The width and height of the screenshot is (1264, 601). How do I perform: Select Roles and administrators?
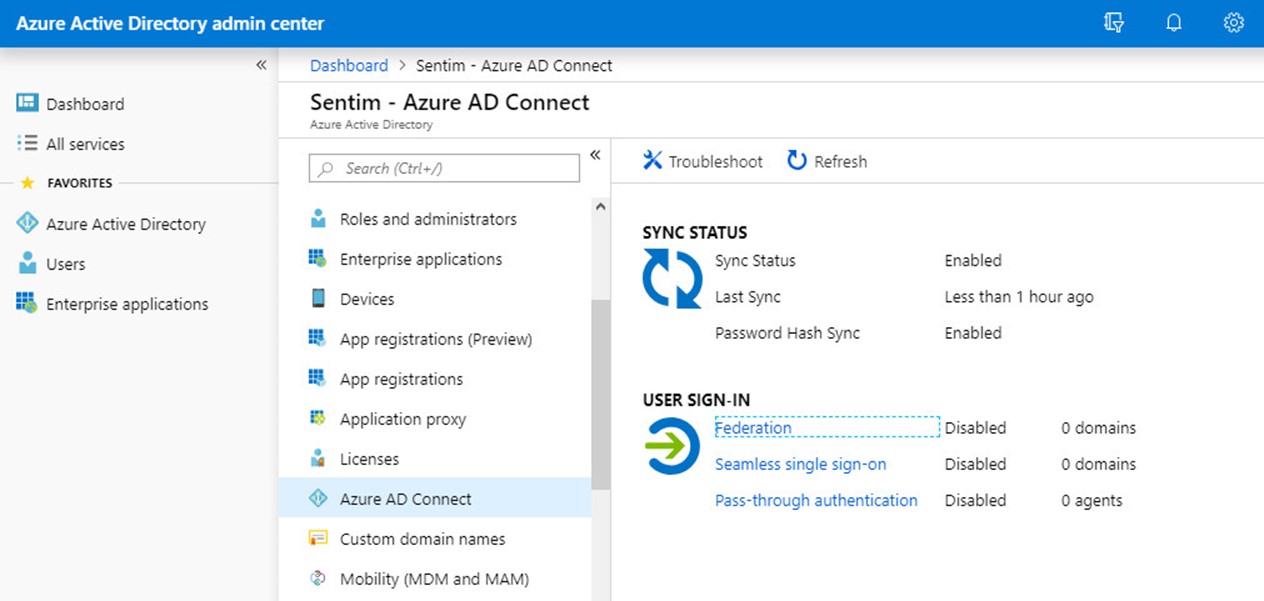[428, 219]
